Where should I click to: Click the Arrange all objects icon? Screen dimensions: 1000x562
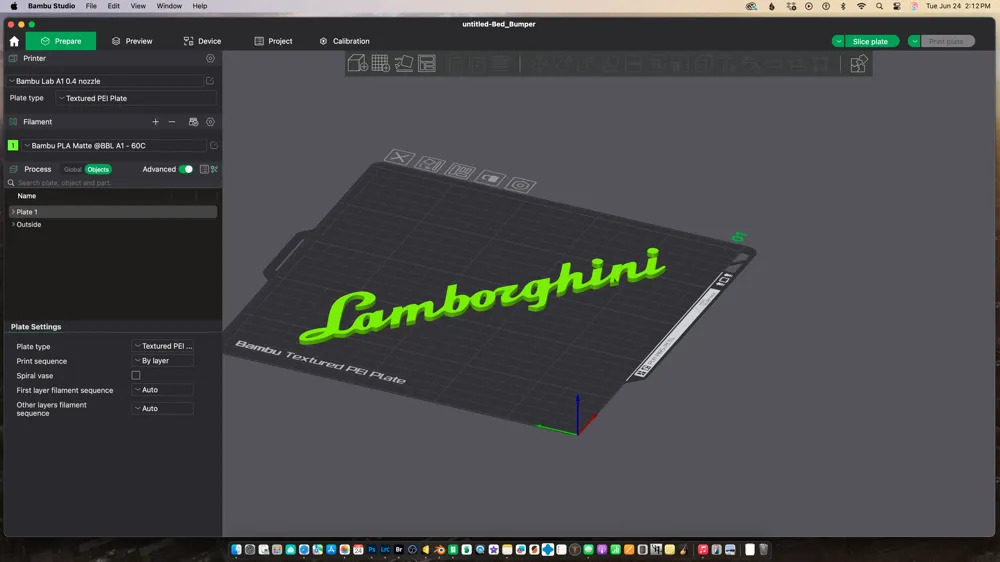tap(427, 63)
